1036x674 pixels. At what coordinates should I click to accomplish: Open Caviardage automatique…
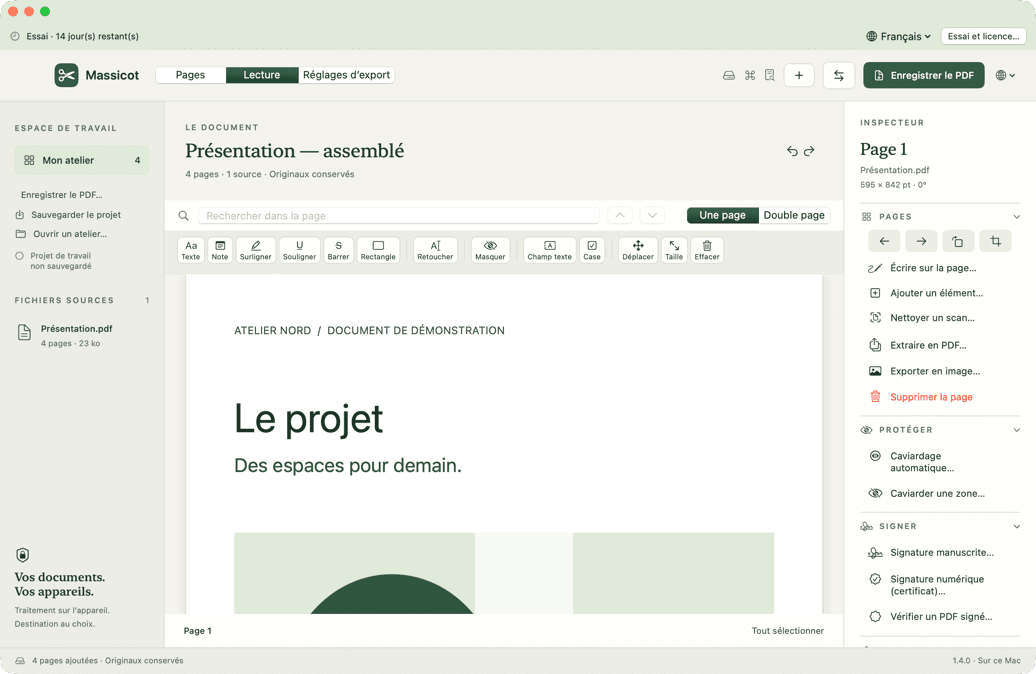tap(912, 462)
